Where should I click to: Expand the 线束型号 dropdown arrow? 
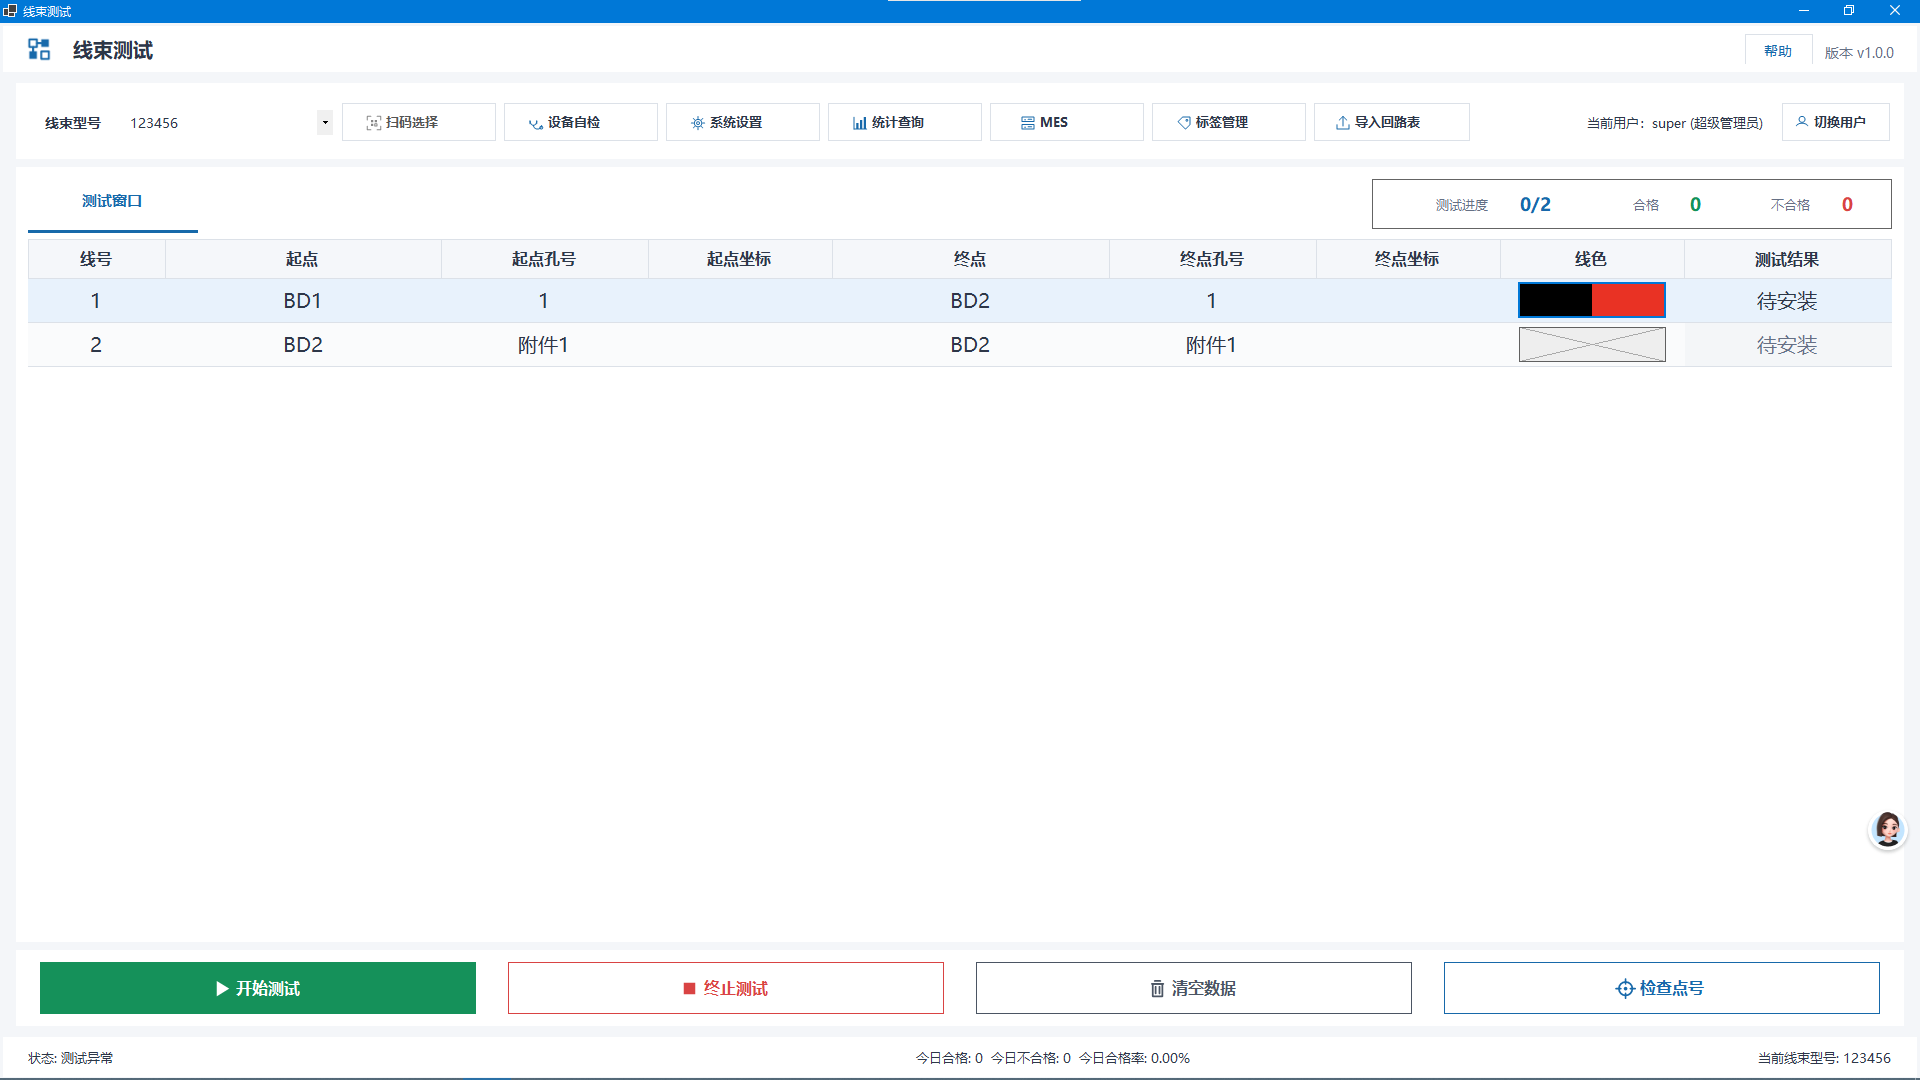[x=325, y=122]
